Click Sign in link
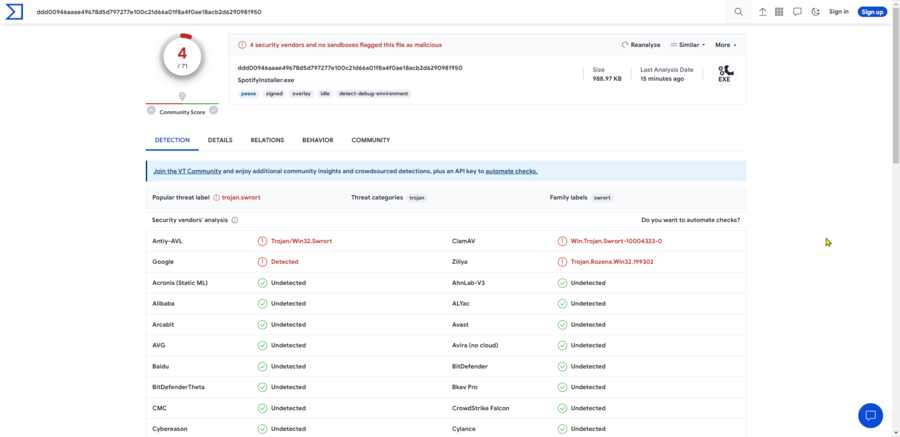This screenshot has height=437, width=900. tap(839, 11)
